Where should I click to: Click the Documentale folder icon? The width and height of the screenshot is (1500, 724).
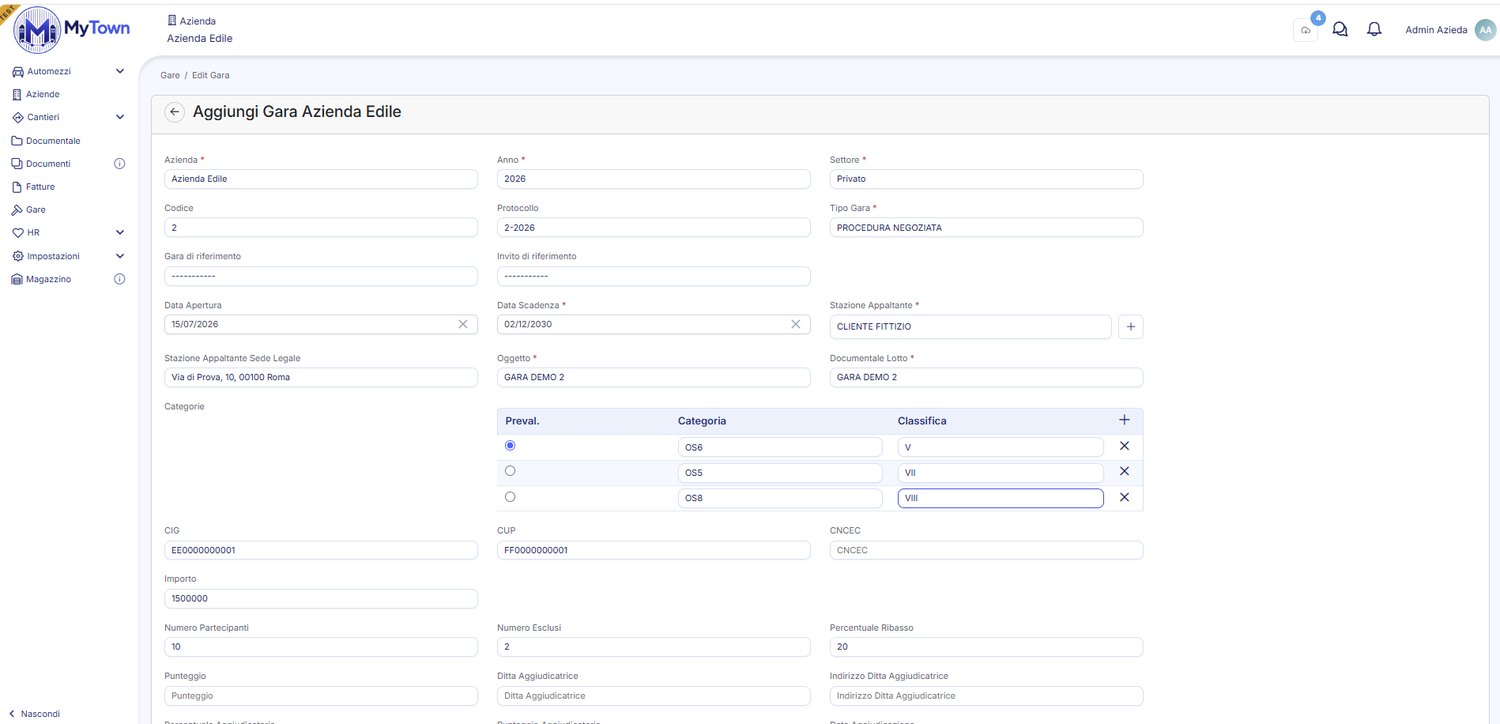(x=17, y=141)
